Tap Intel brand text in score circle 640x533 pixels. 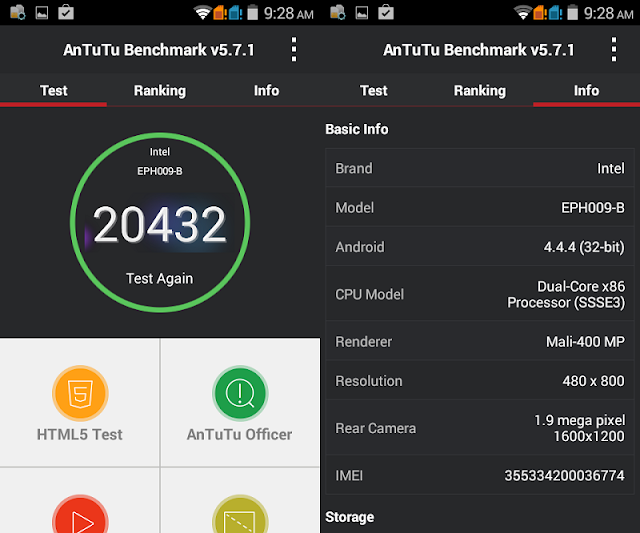(x=160, y=152)
